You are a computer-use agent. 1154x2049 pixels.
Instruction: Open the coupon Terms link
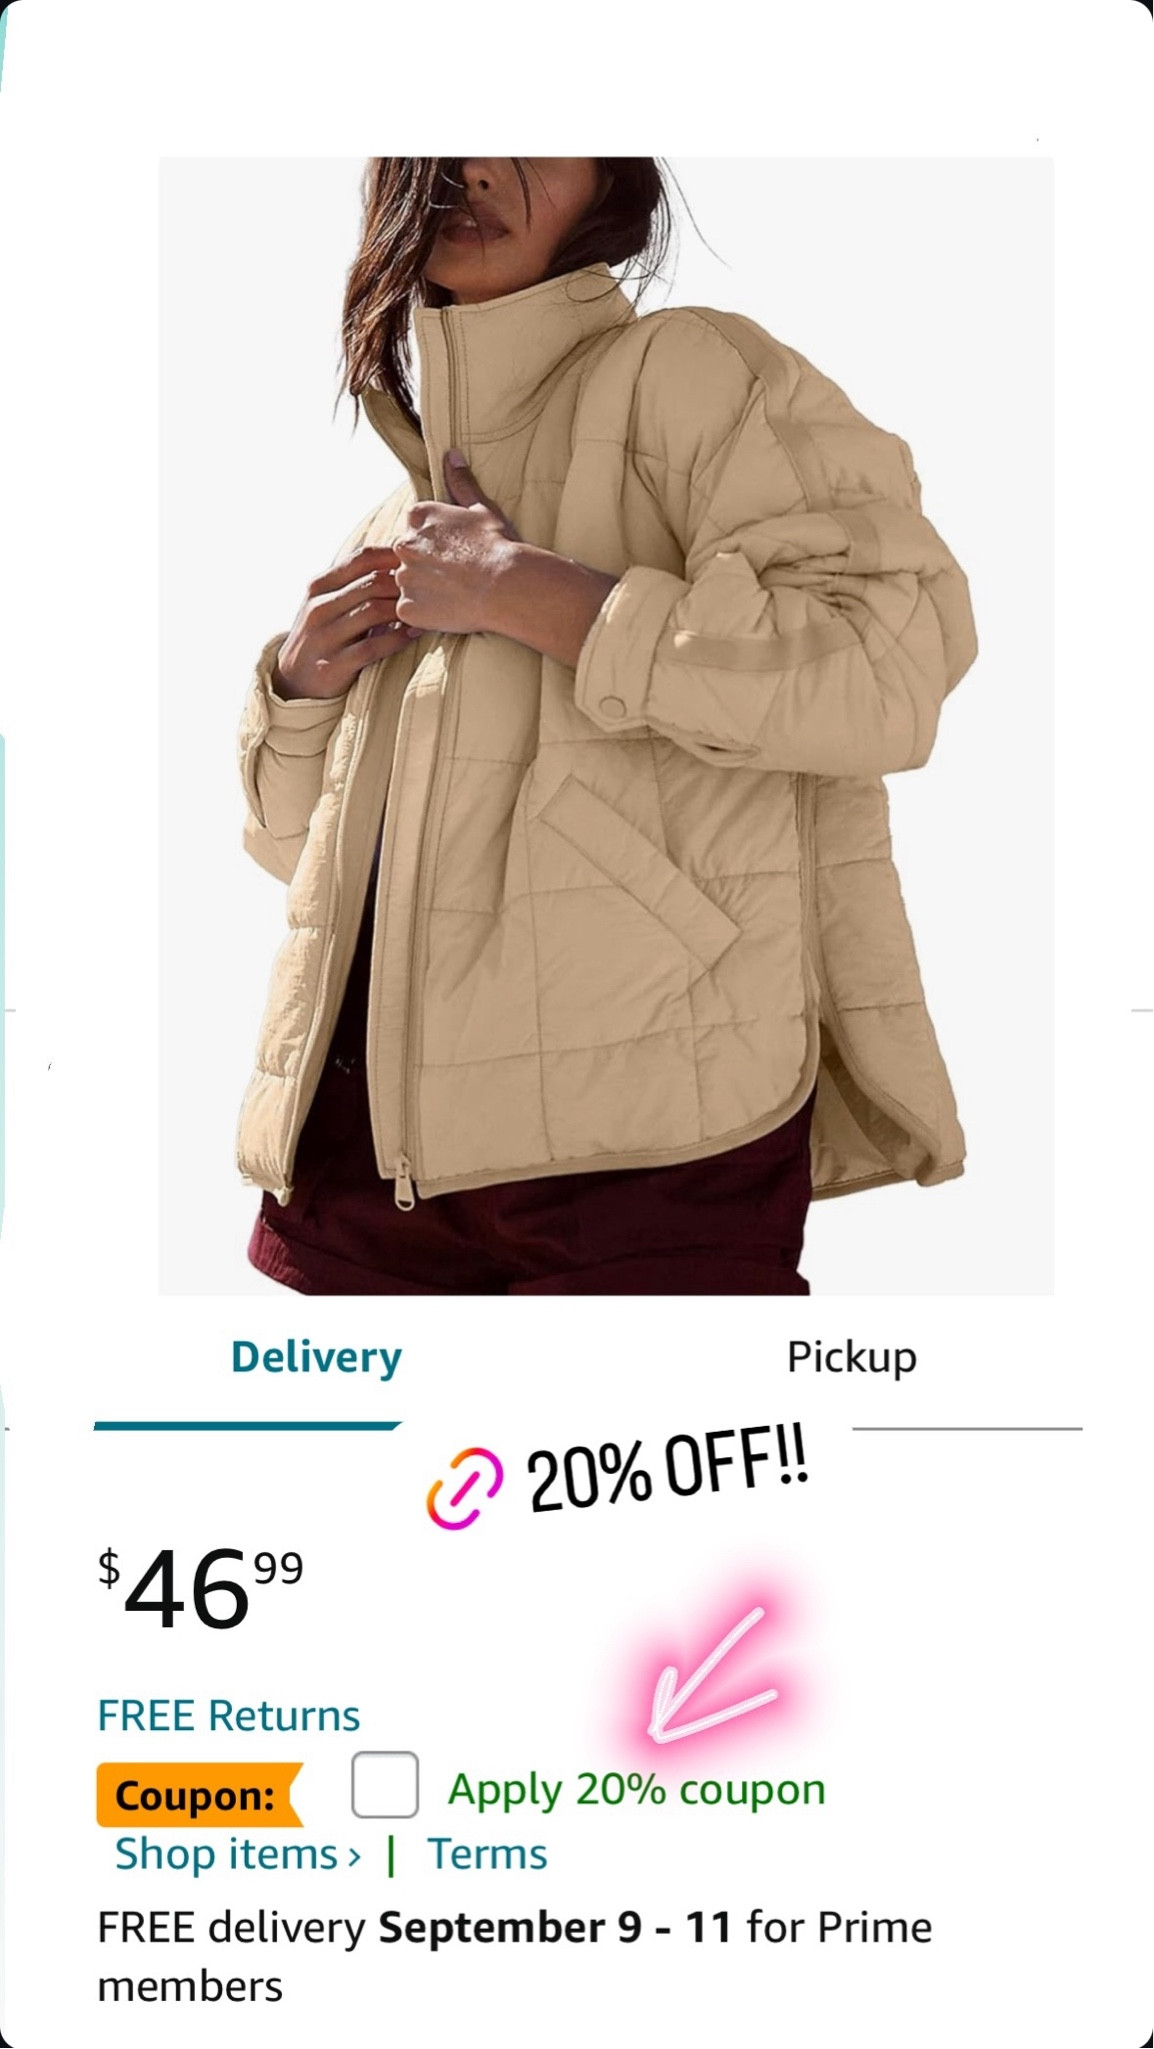coord(487,1854)
